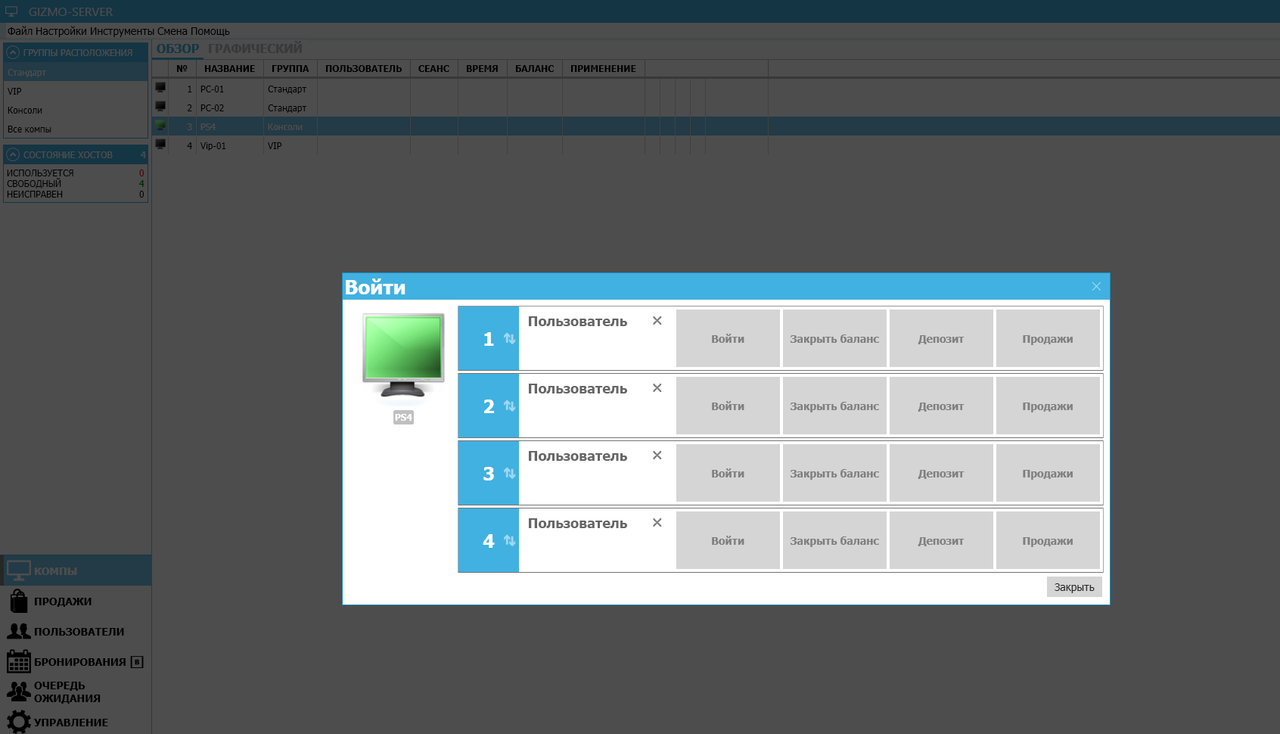Screen dimensions: 1280x734
Task: Swap user slot 1 arrows icon
Action: 509,339
